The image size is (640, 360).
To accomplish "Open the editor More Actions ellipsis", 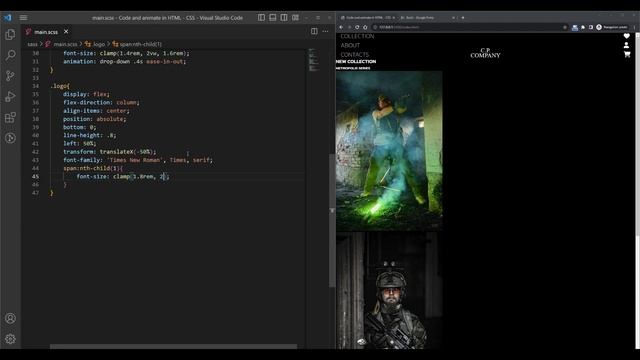I will pyautogui.click(x=325, y=31).
